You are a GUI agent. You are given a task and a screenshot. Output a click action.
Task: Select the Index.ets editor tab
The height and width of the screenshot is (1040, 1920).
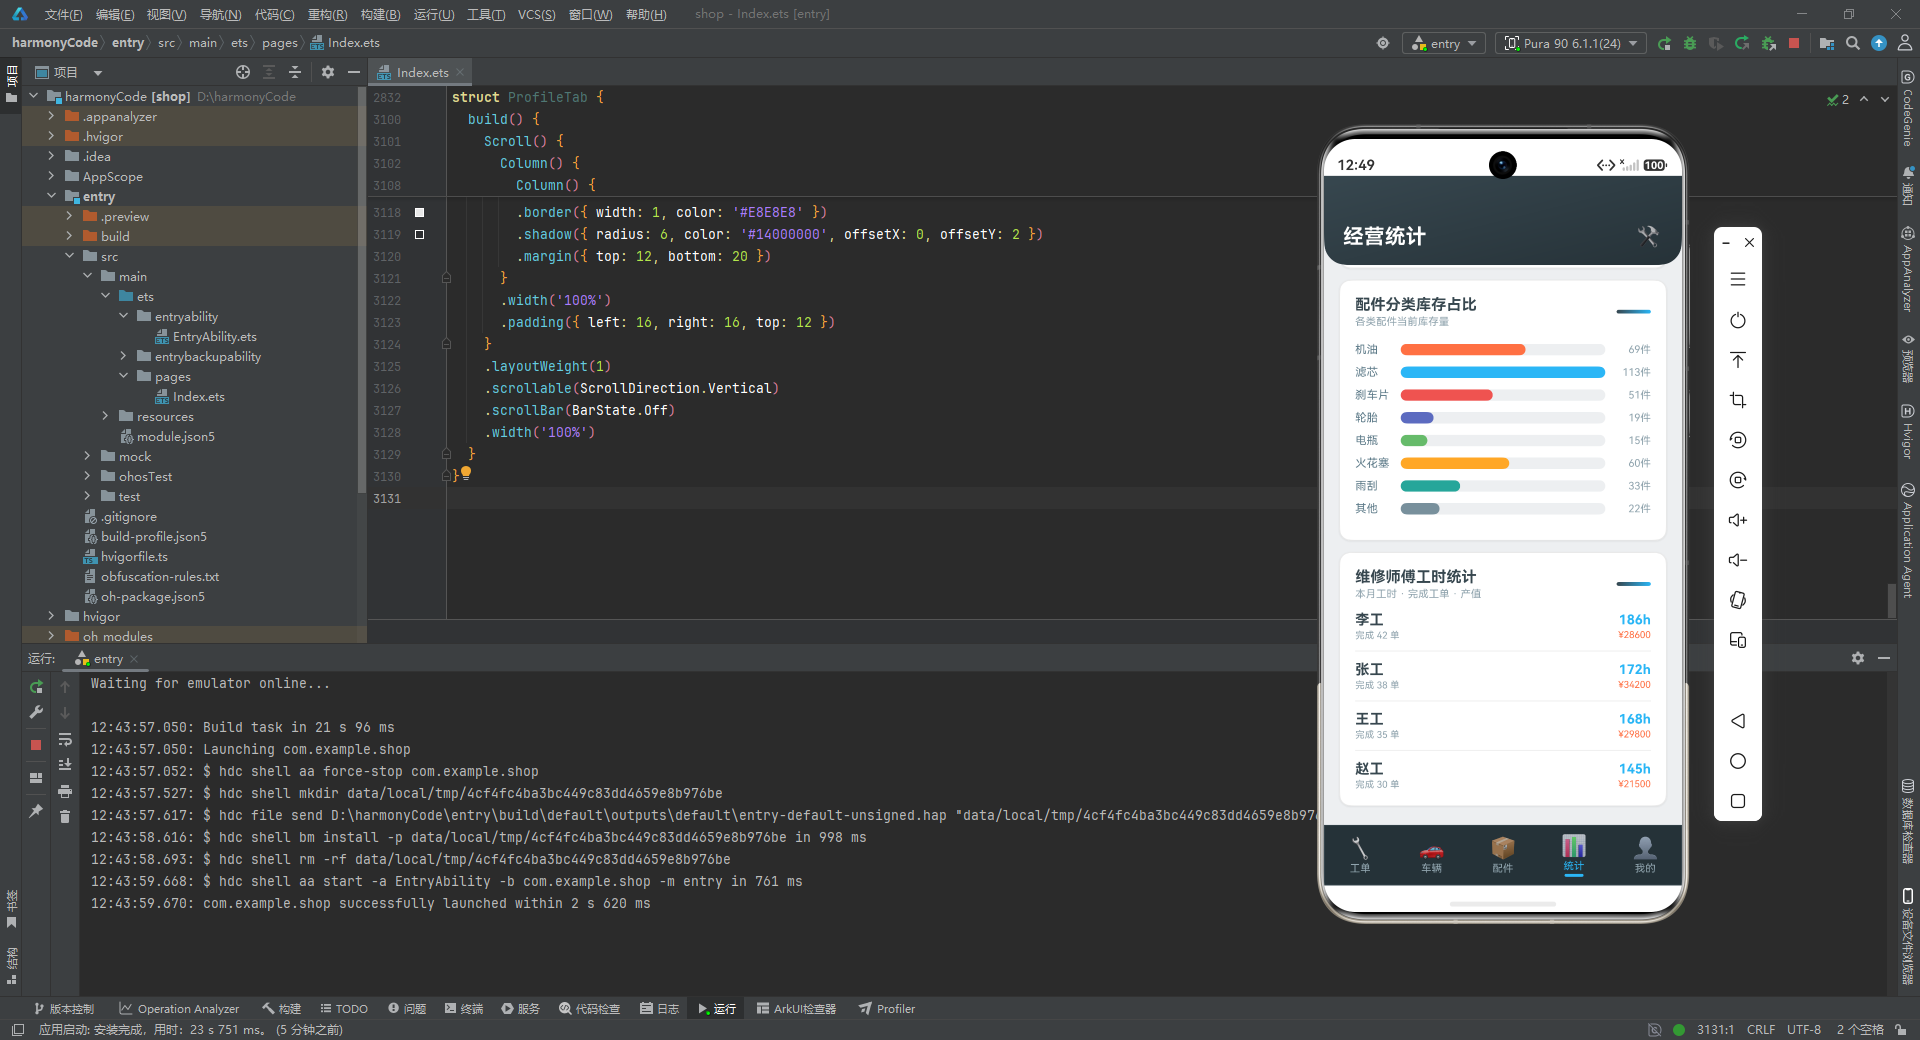point(421,72)
